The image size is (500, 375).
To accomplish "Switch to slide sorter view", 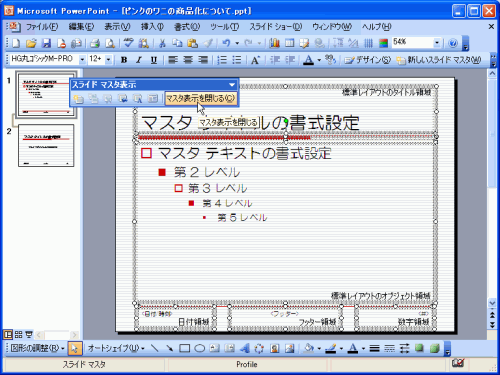I will point(19,334).
